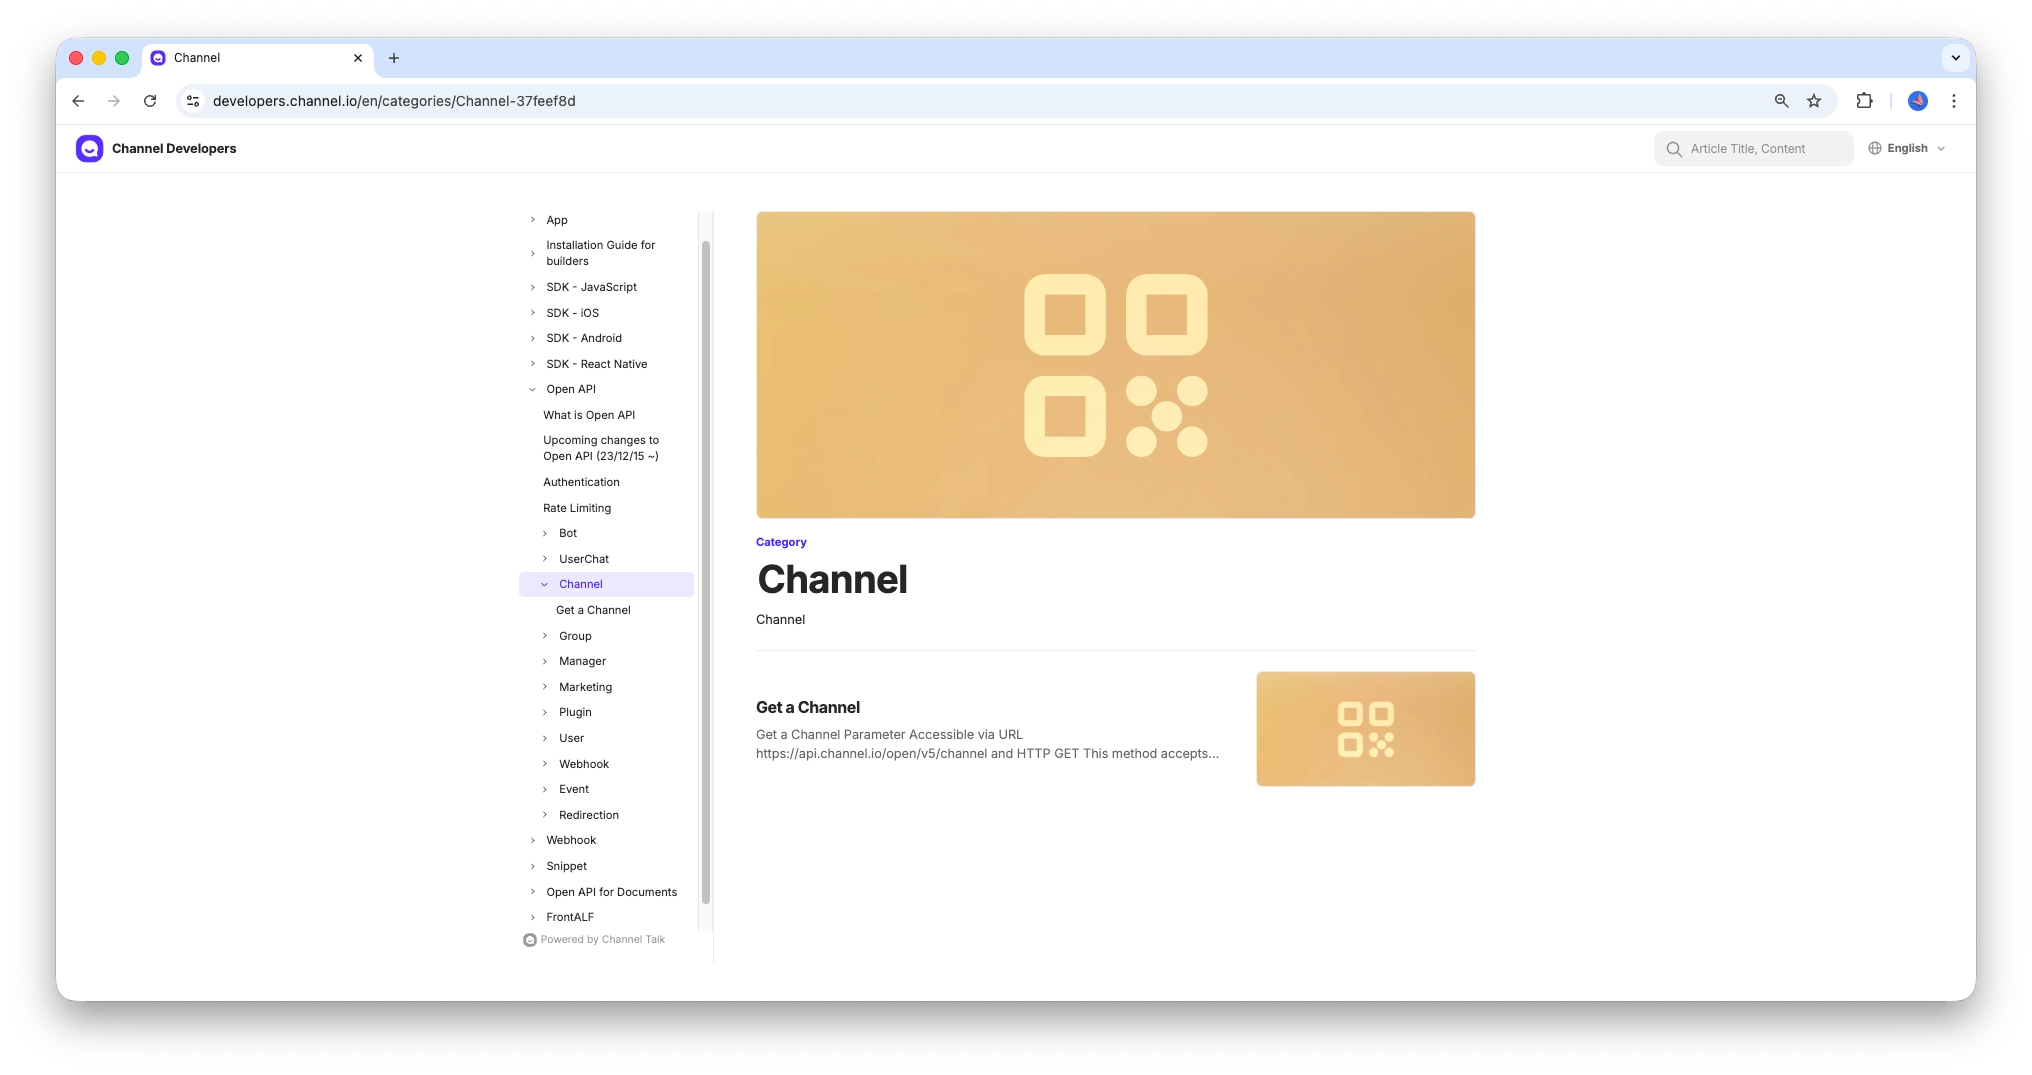The height and width of the screenshot is (1075, 2032).
Task: Open the What is Open API article
Action: [589, 415]
